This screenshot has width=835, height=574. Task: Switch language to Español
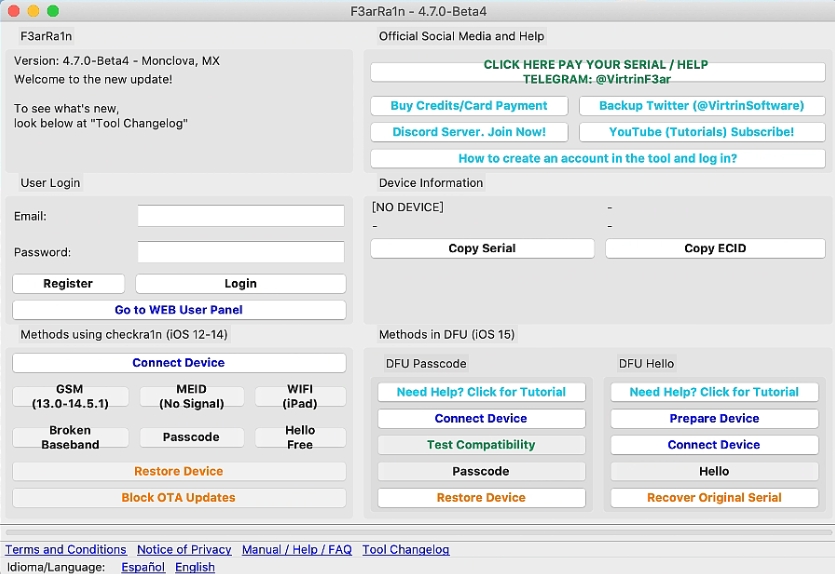[143, 567]
